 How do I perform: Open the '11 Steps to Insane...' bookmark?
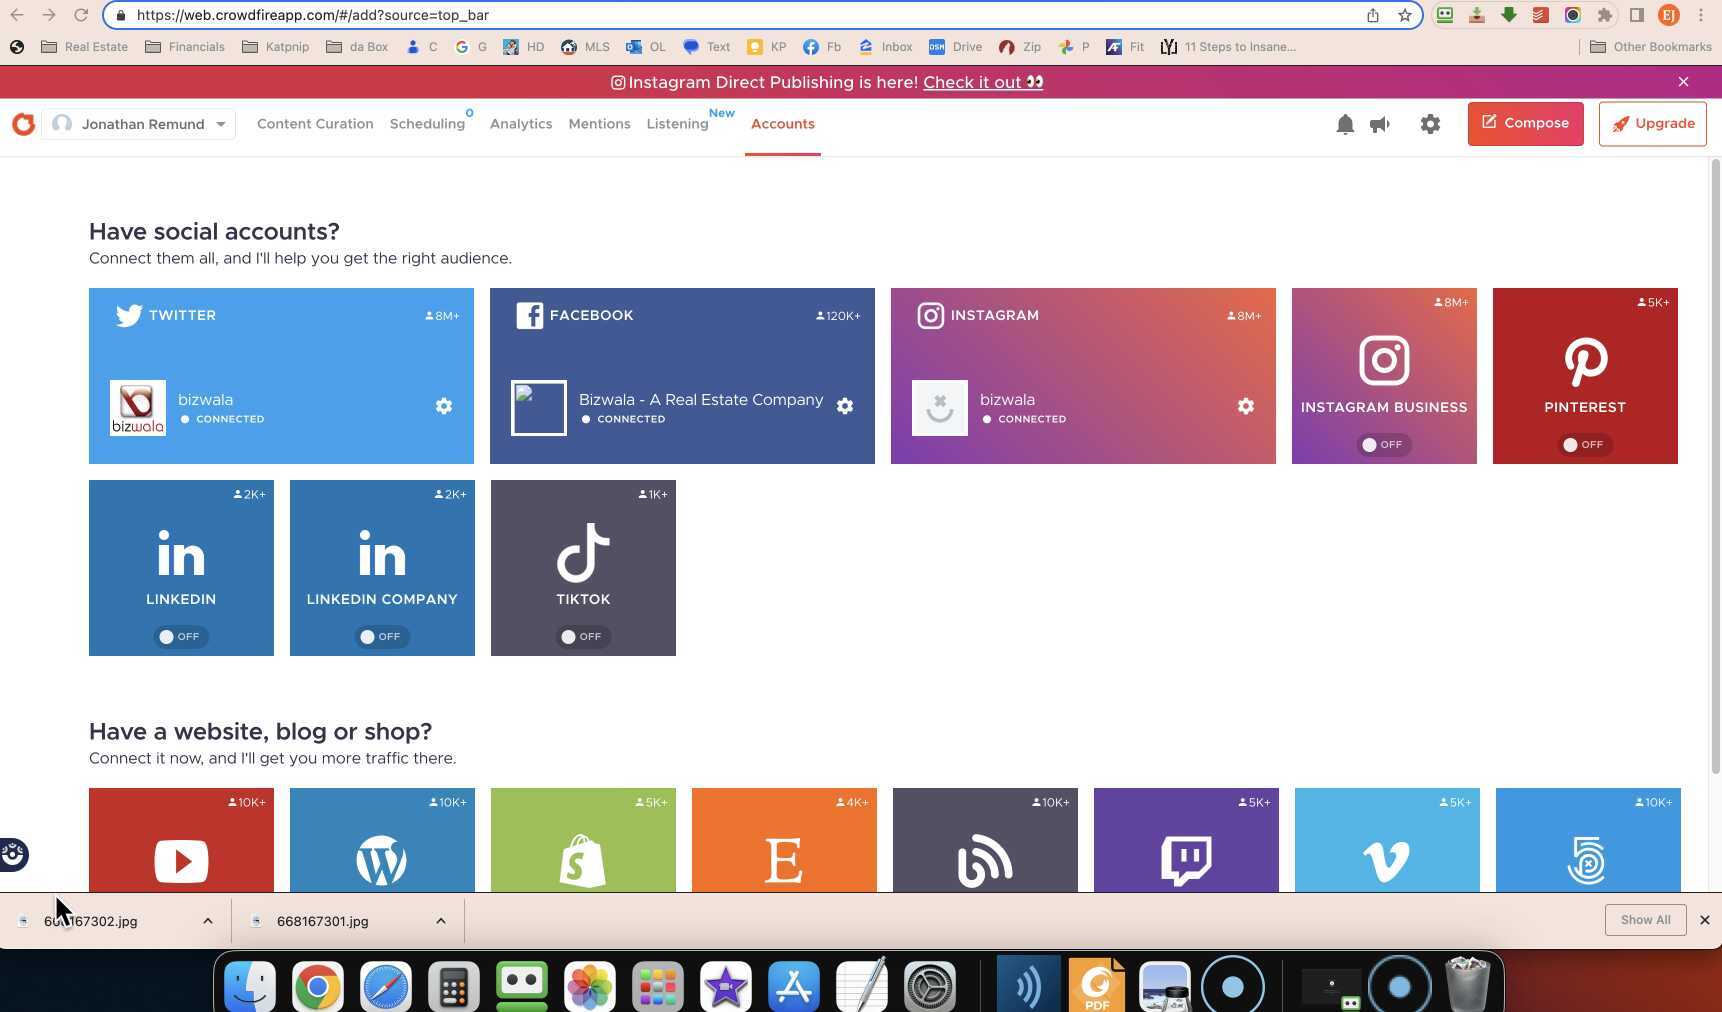pyautogui.click(x=1228, y=47)
